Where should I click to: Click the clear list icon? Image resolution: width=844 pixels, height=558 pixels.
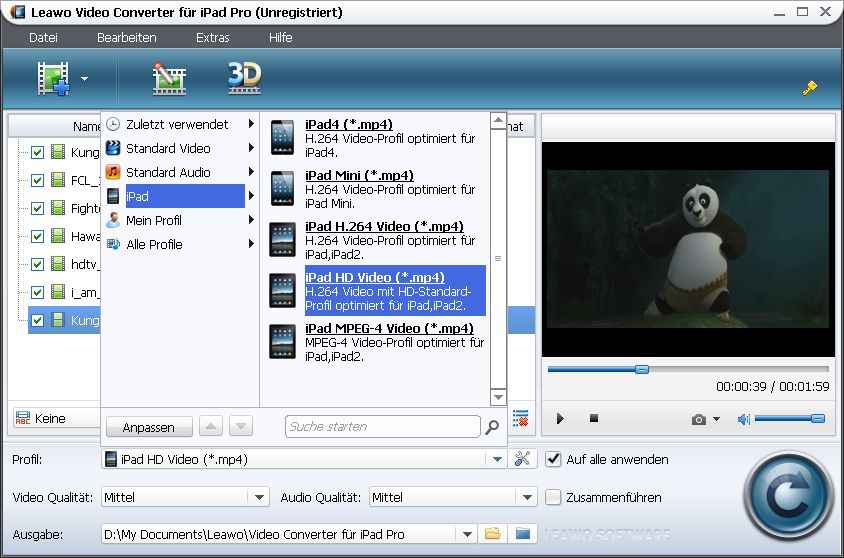521,418
